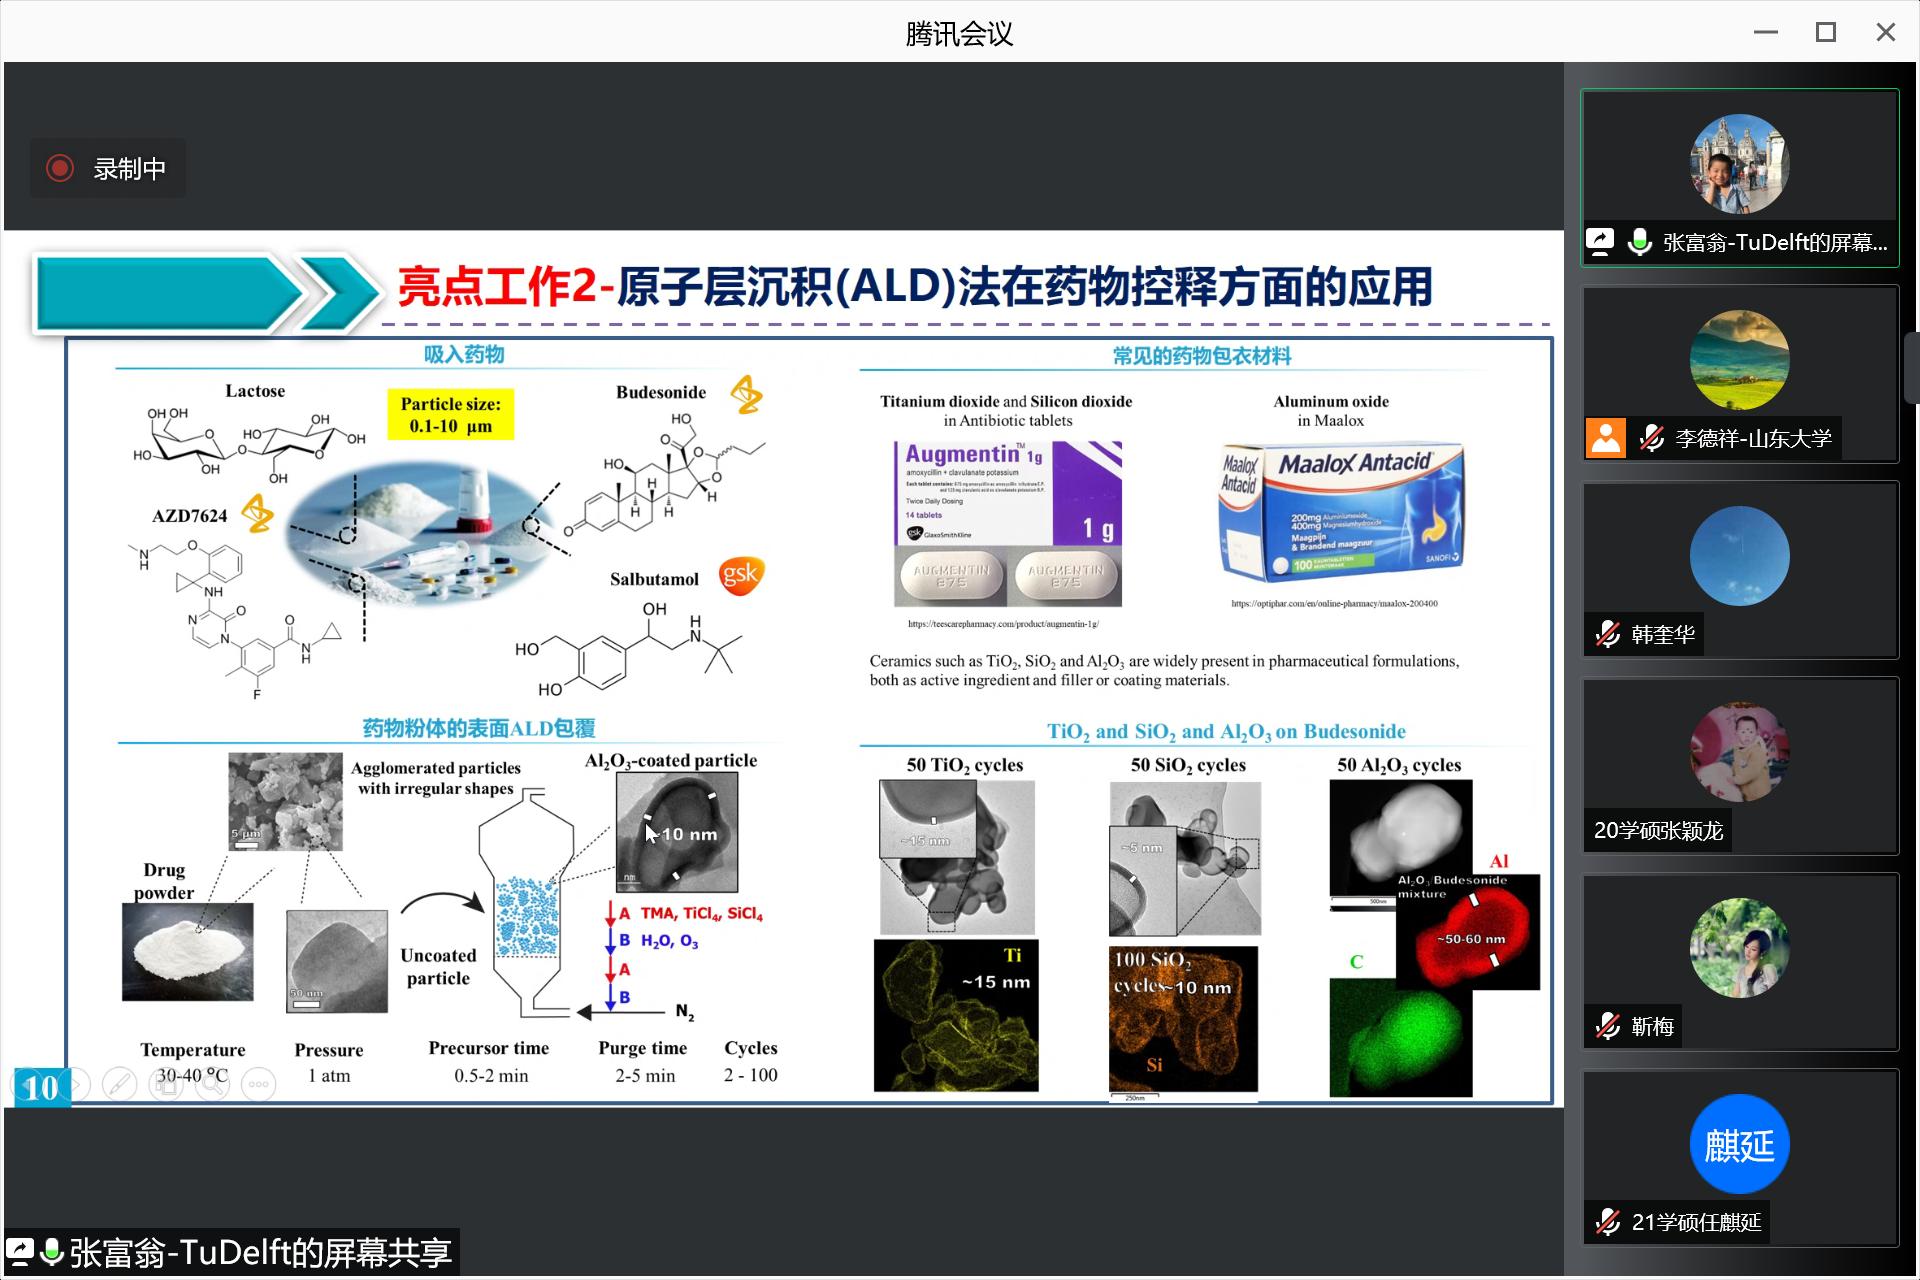
Task: Click the yellow Ti elemental map image
Action: pos(956,1015)
